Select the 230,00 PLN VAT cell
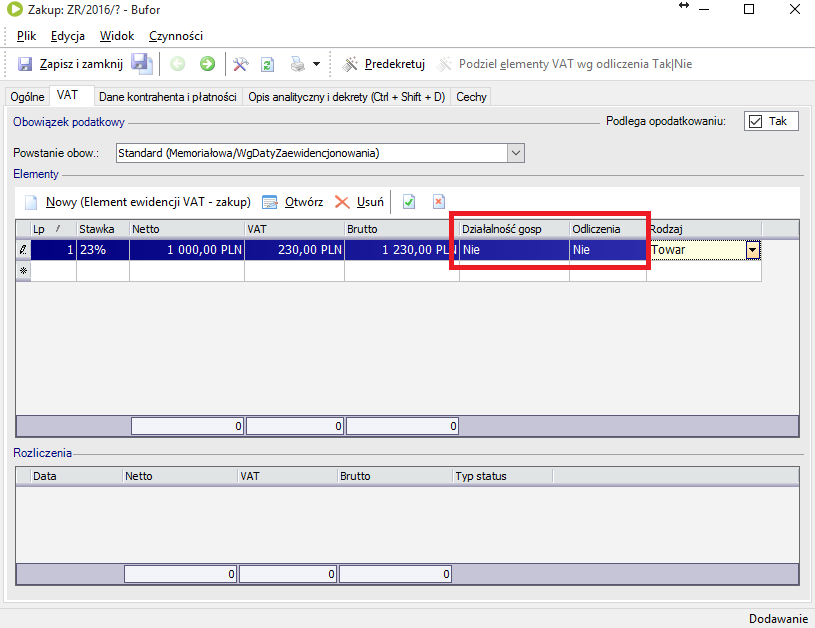Viewport: 815px width, 628px height. pyautogui.click(x=295, y=250)
